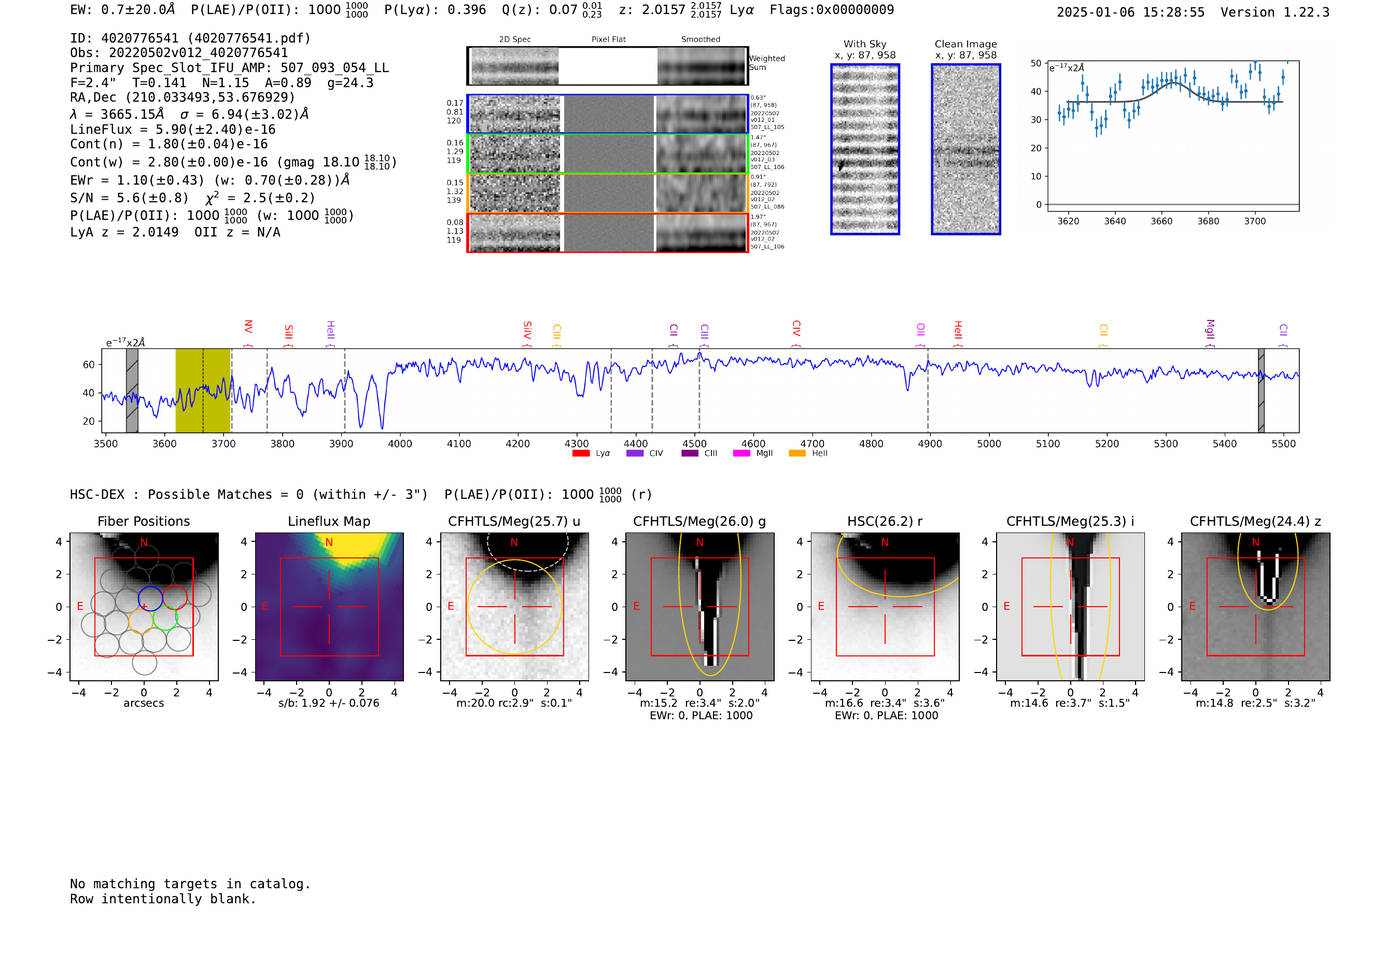1400x953 pixels.
Task: Click the dark purple CIII legend swatch
Action: [689, 454]
